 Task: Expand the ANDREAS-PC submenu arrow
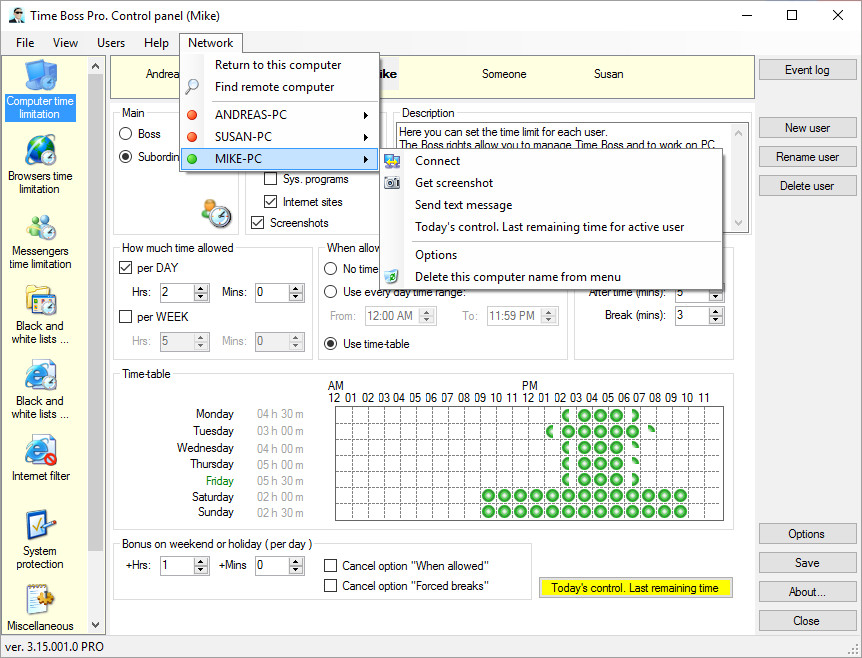[x=366, y=115]
